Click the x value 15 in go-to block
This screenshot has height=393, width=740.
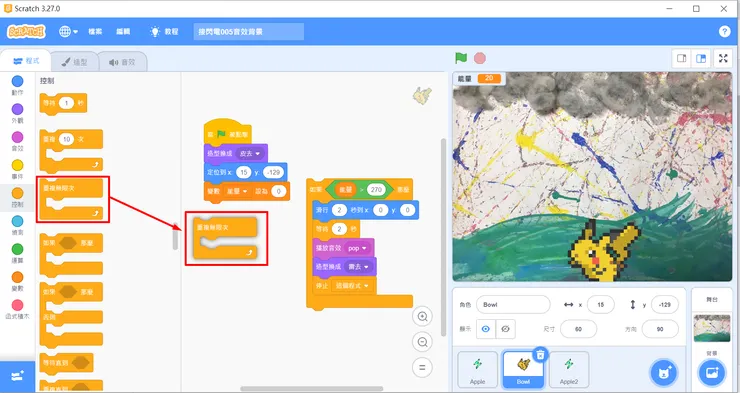coord(243,172)
